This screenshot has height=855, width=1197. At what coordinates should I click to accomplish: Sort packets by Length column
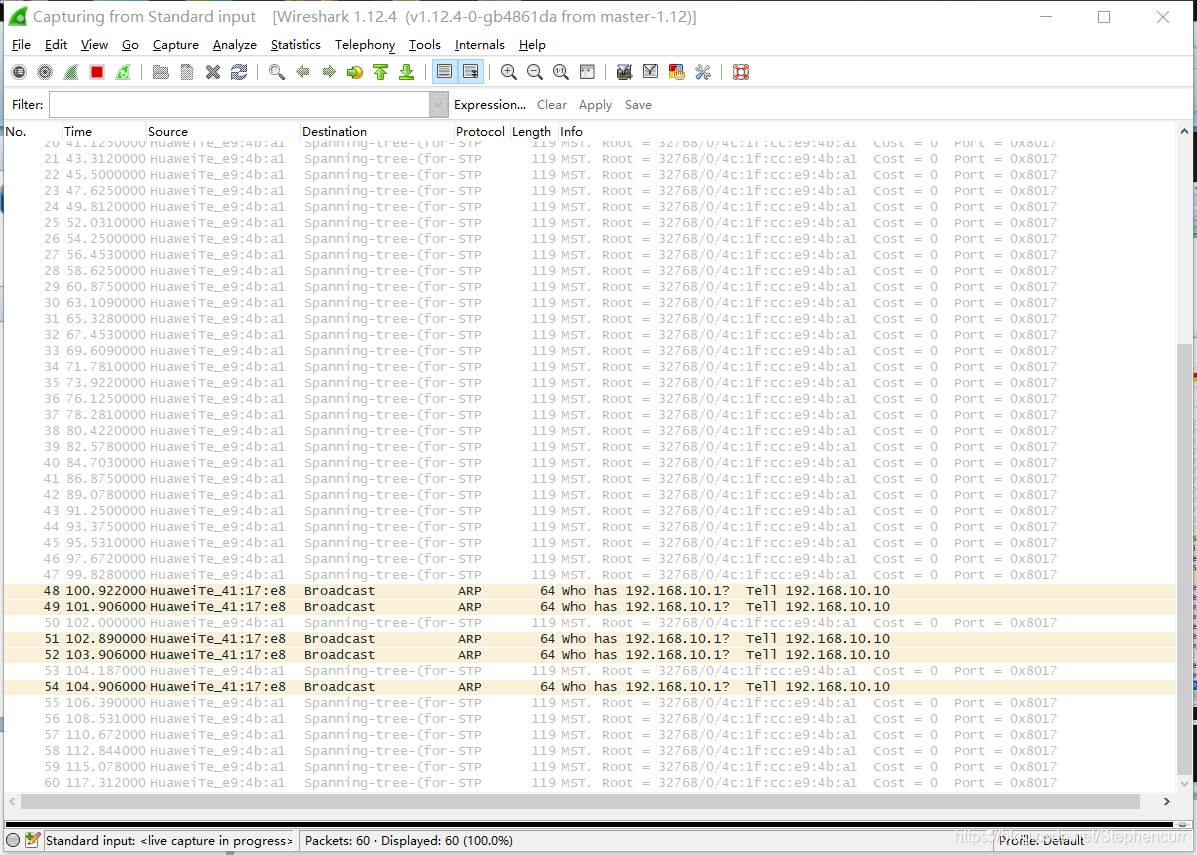coord(534,131)
